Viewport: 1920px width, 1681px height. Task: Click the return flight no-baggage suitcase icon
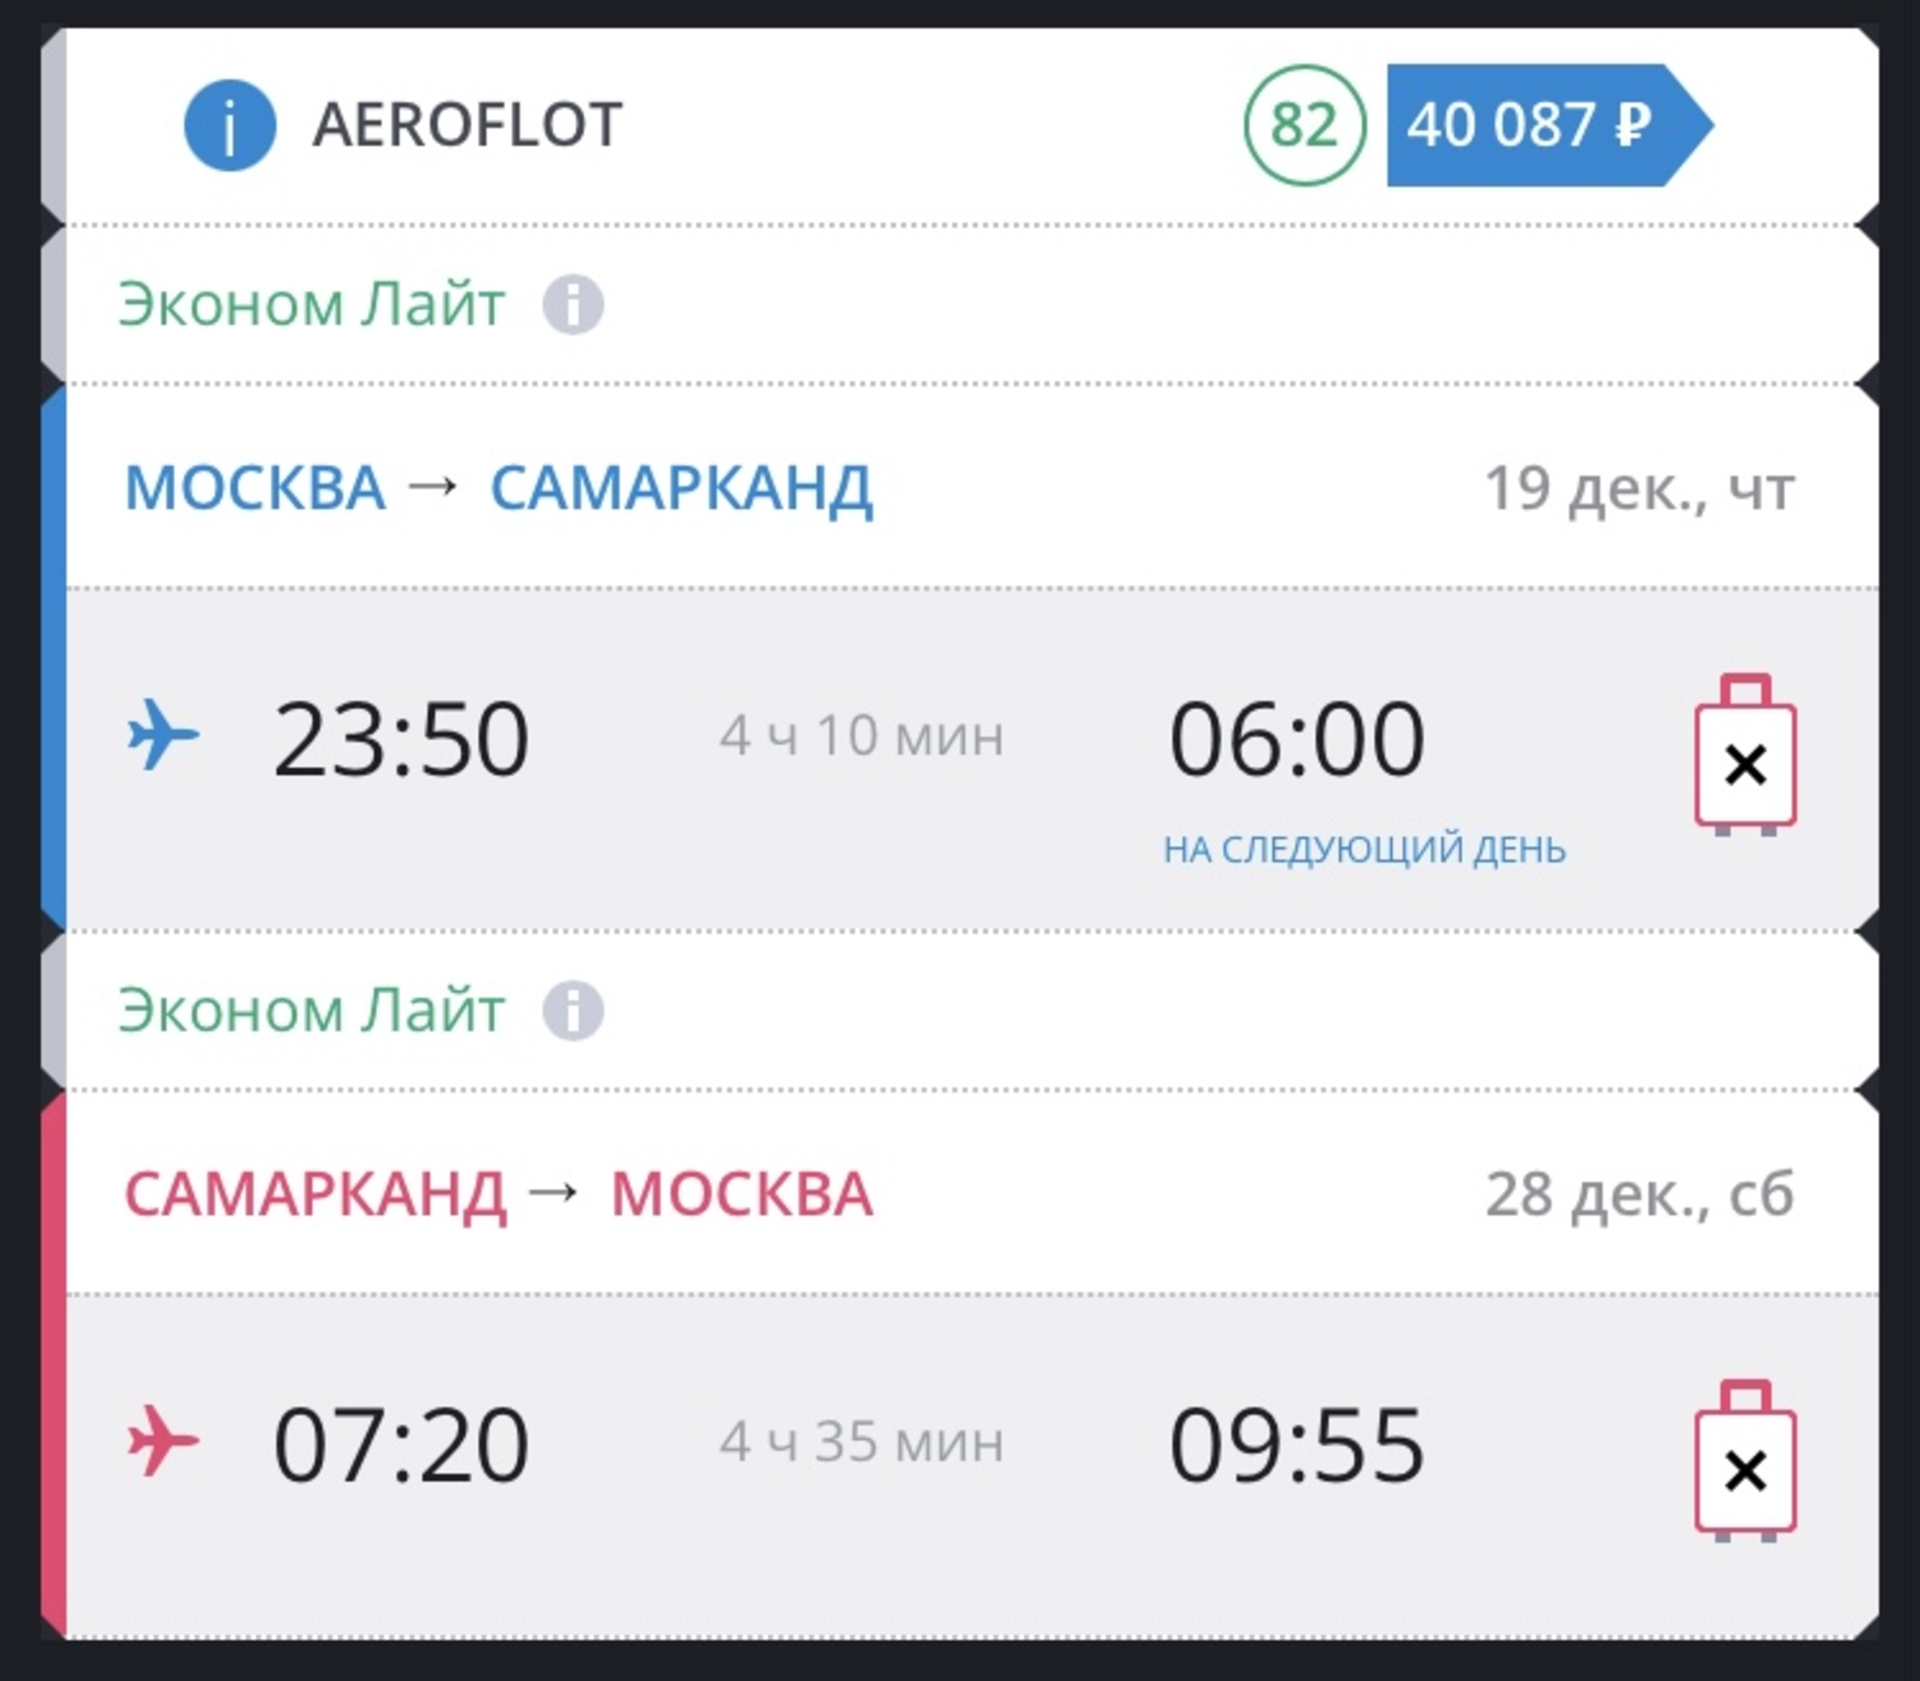tap(1745, 1463)
